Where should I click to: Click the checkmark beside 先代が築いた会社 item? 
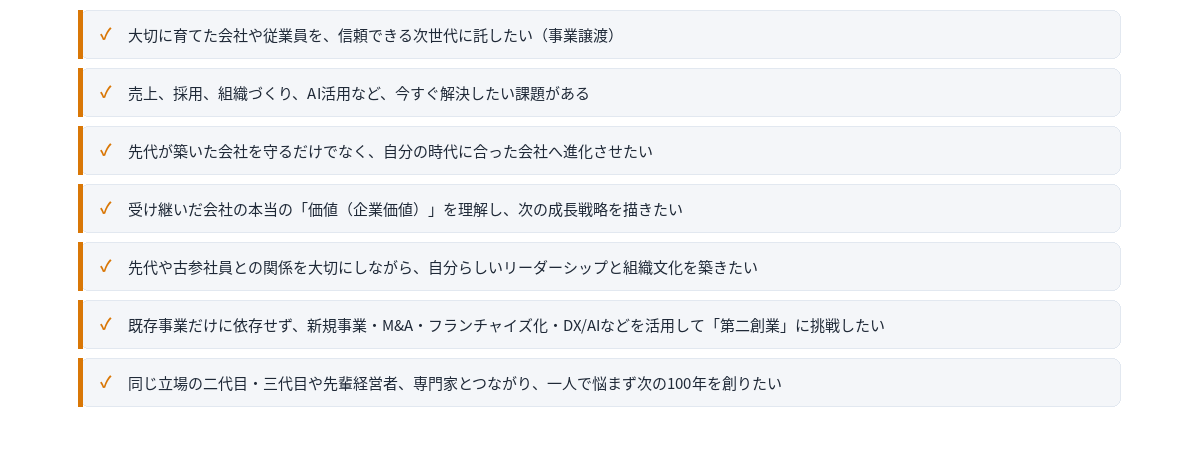click(x=105, y=150)
